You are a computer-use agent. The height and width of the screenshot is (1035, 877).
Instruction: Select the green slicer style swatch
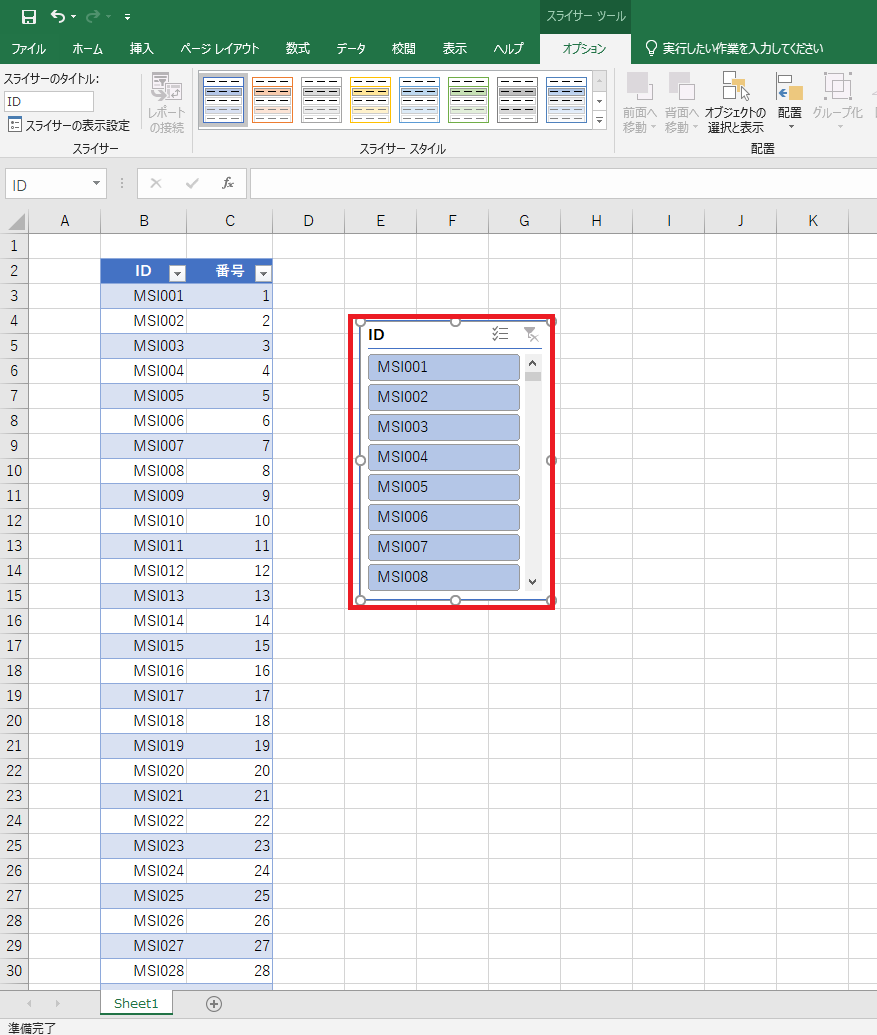[468, 99]
